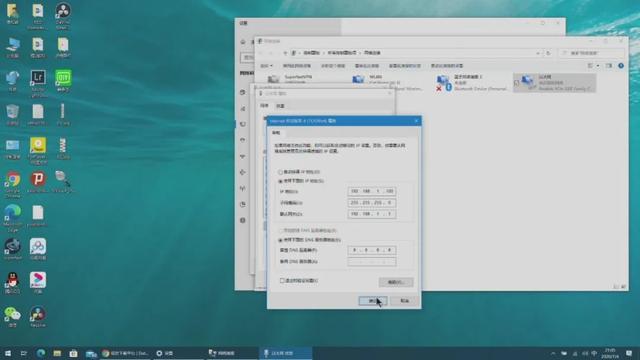Switch to General tab in IPv4 dialog
The height and width of the screenshot is (360, 640).
click(x=276, y=133)
